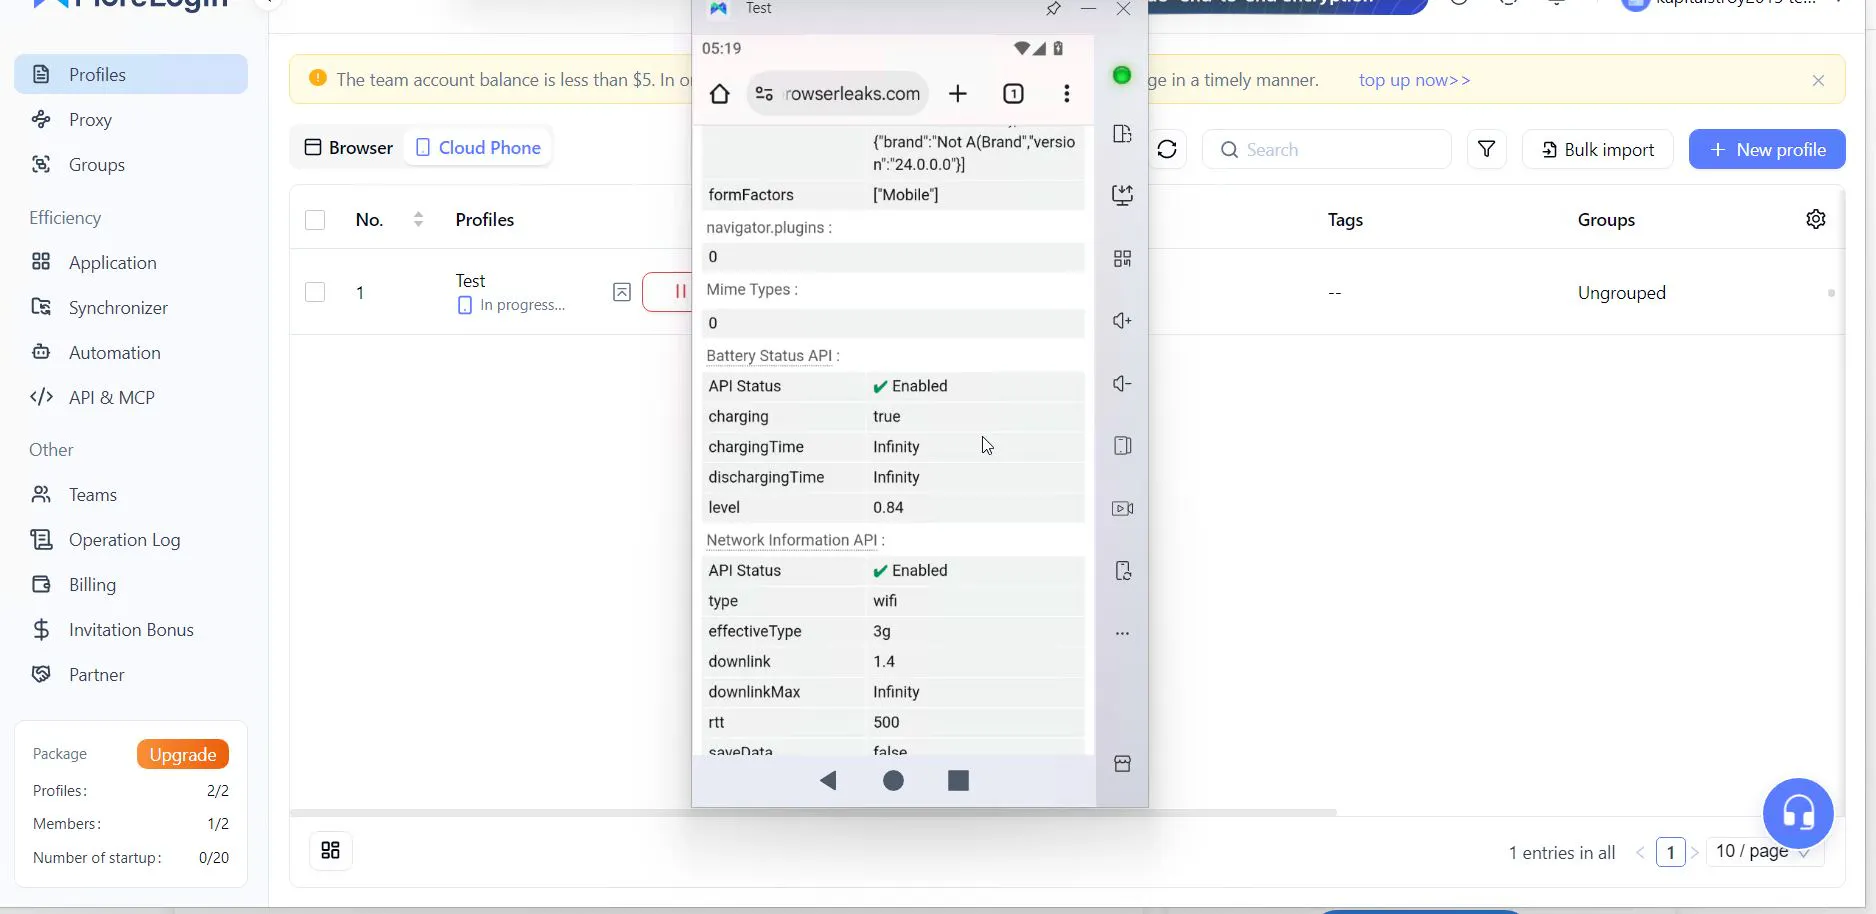Start screen recording in phone toolbar
Image resolution: width=1876 pixels, height=914 pixels.
[1122, 509]
